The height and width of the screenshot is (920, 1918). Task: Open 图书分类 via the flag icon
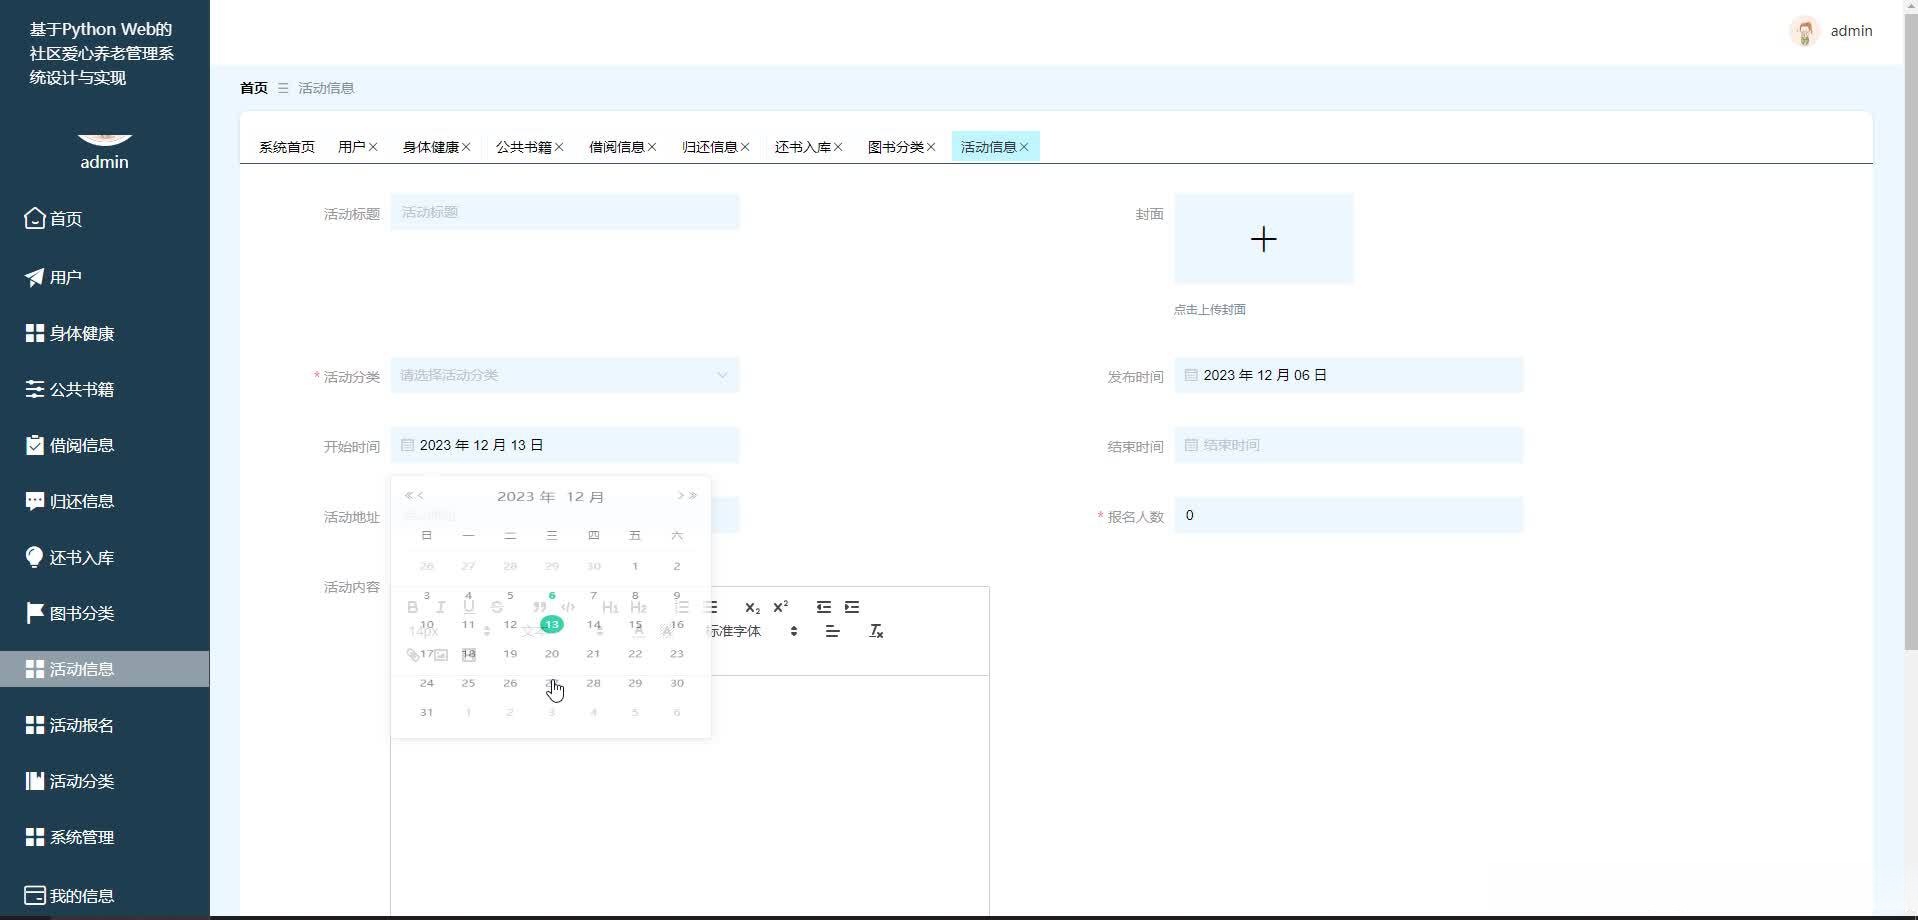tap(32, 613)
